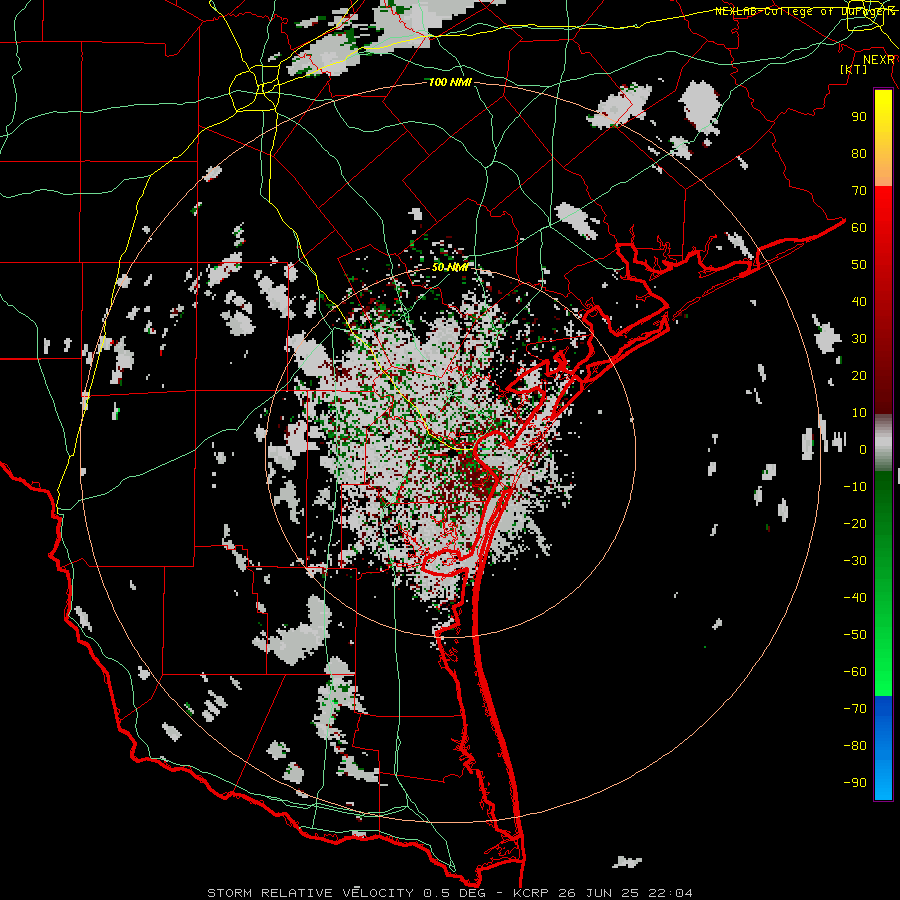Select the 90 label on the velocity scale
This screenshot has width=900, height=900.
859,117
